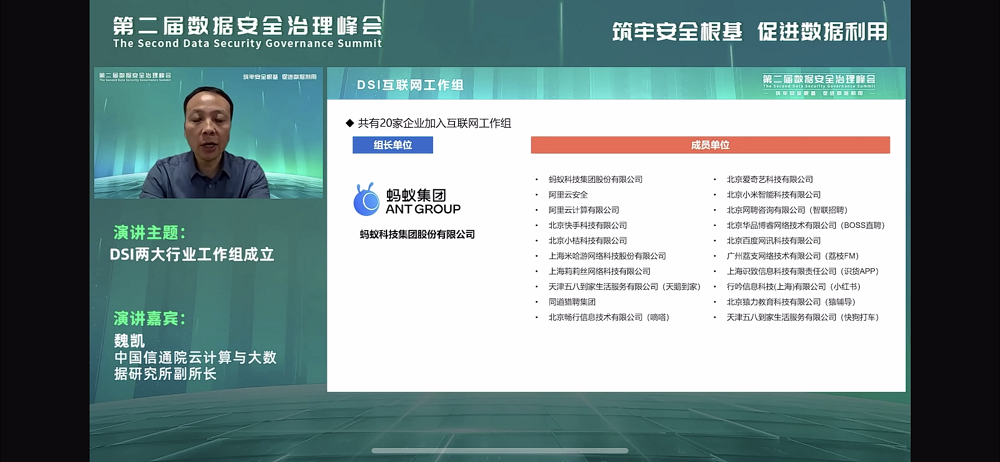Click large 第二届数据安全治理峰会 page title

(x=248, y=25)
